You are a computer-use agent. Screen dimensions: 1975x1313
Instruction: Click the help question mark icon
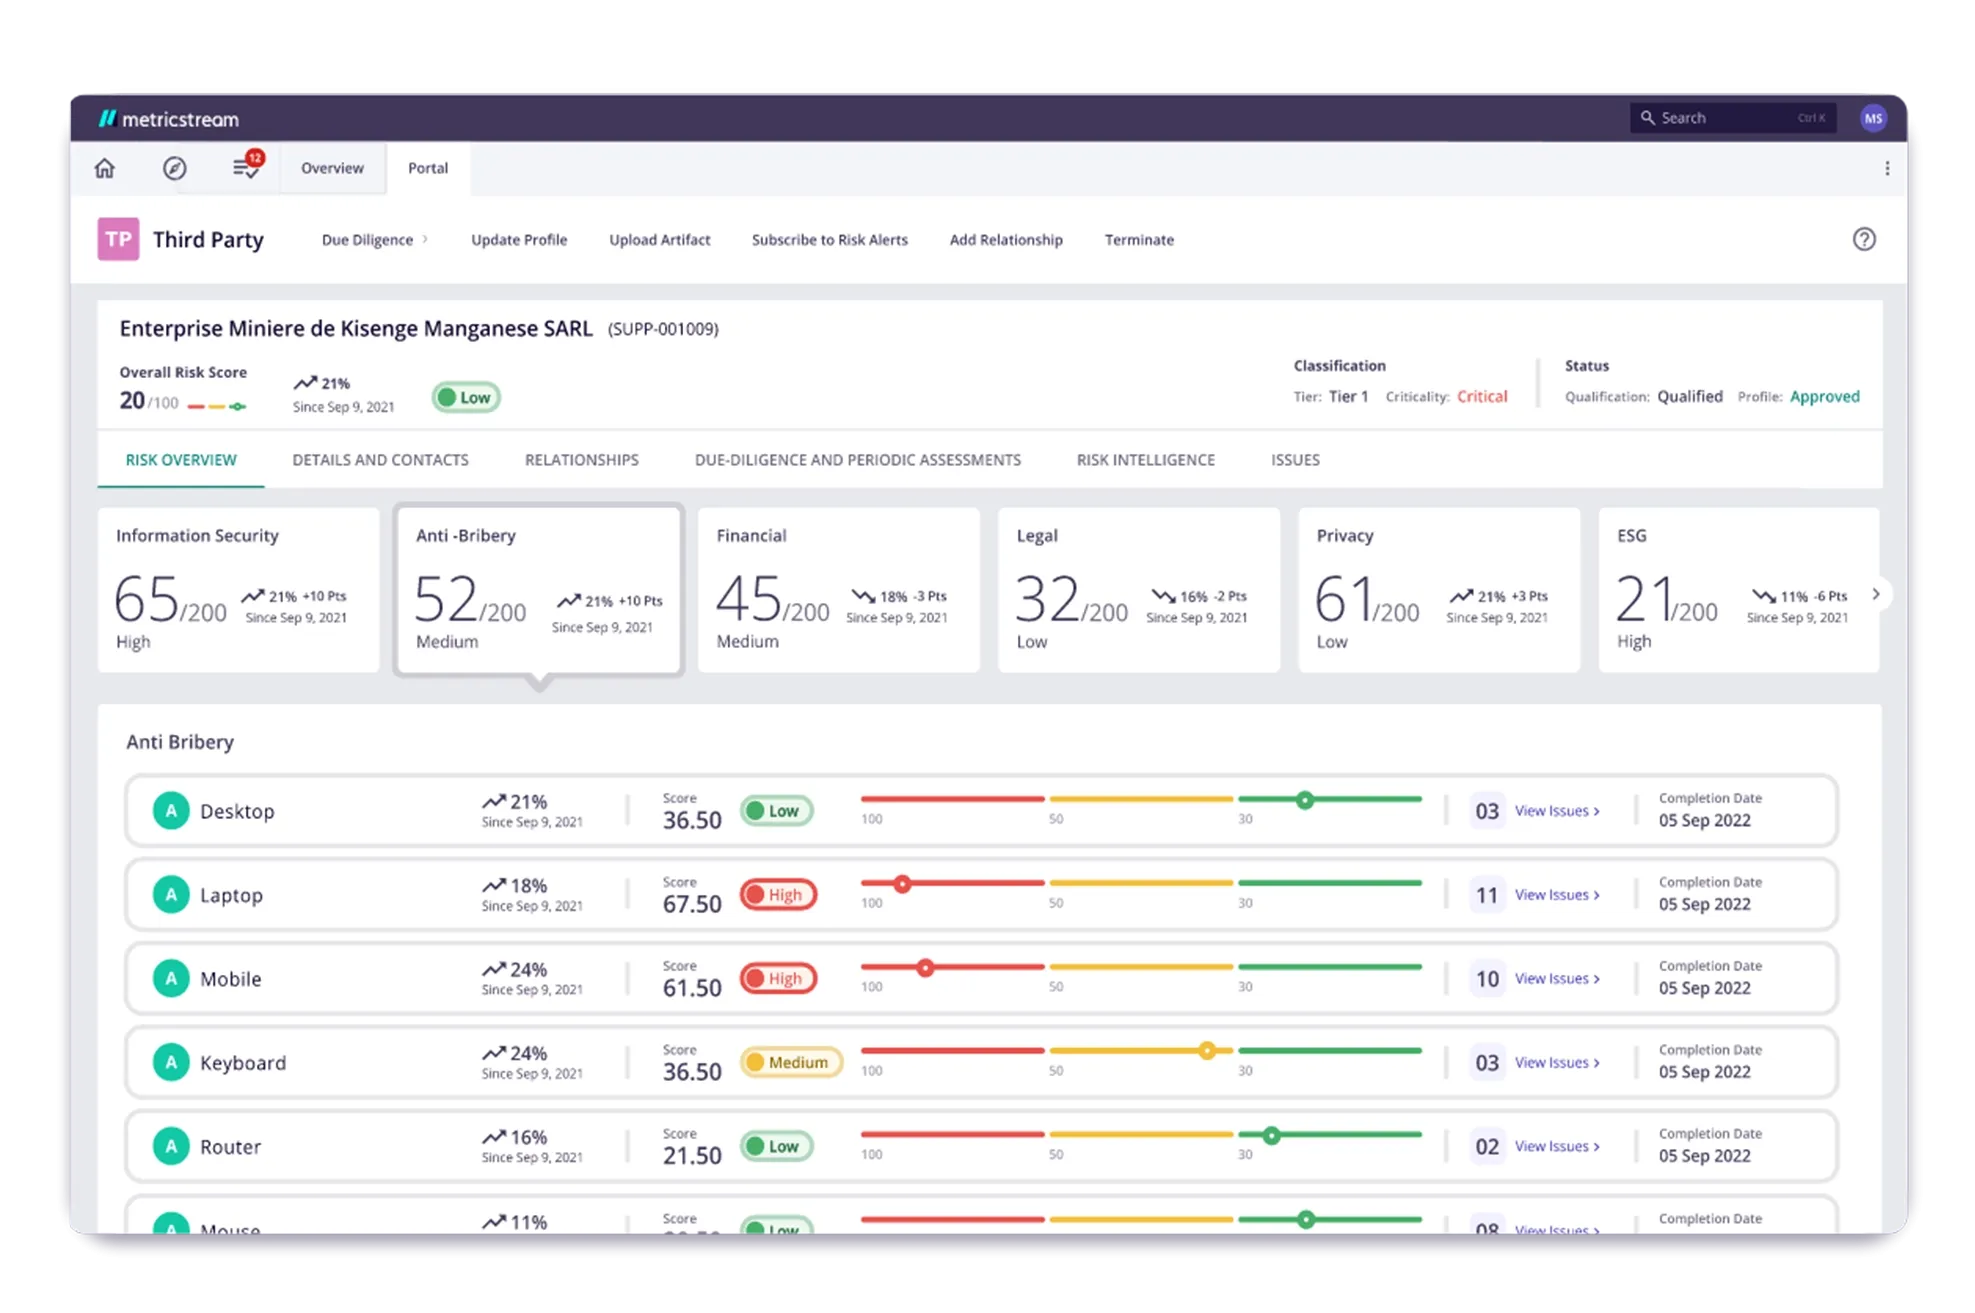click(1863, 239)
